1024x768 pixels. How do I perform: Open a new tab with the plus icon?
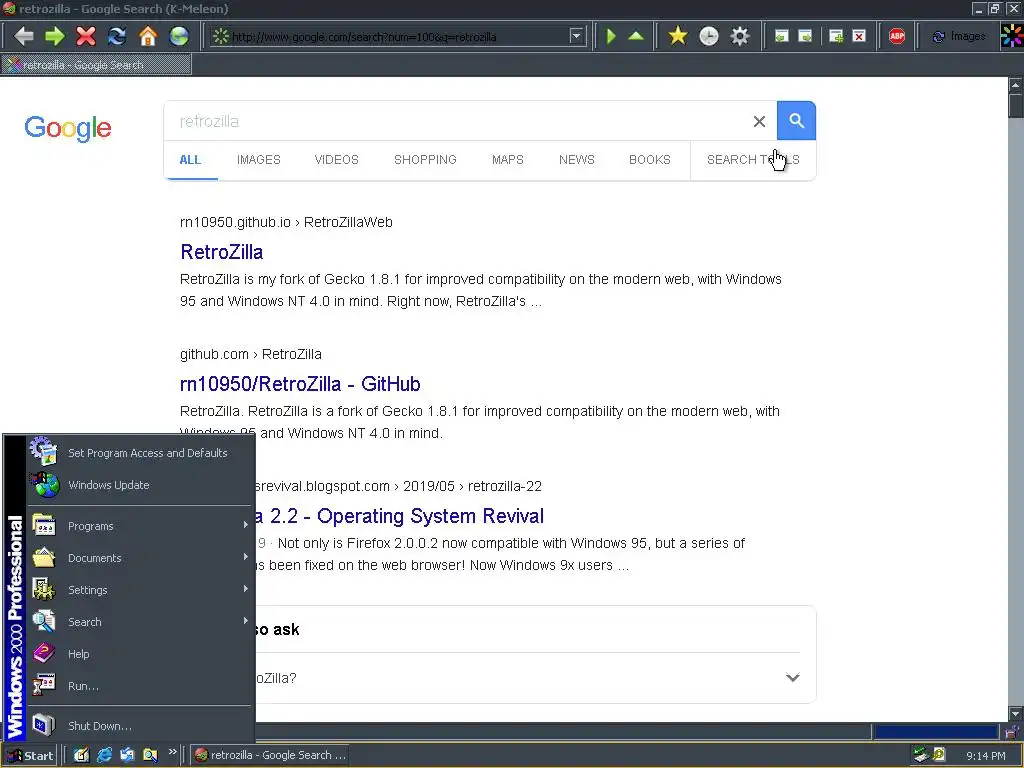[835, 36]
